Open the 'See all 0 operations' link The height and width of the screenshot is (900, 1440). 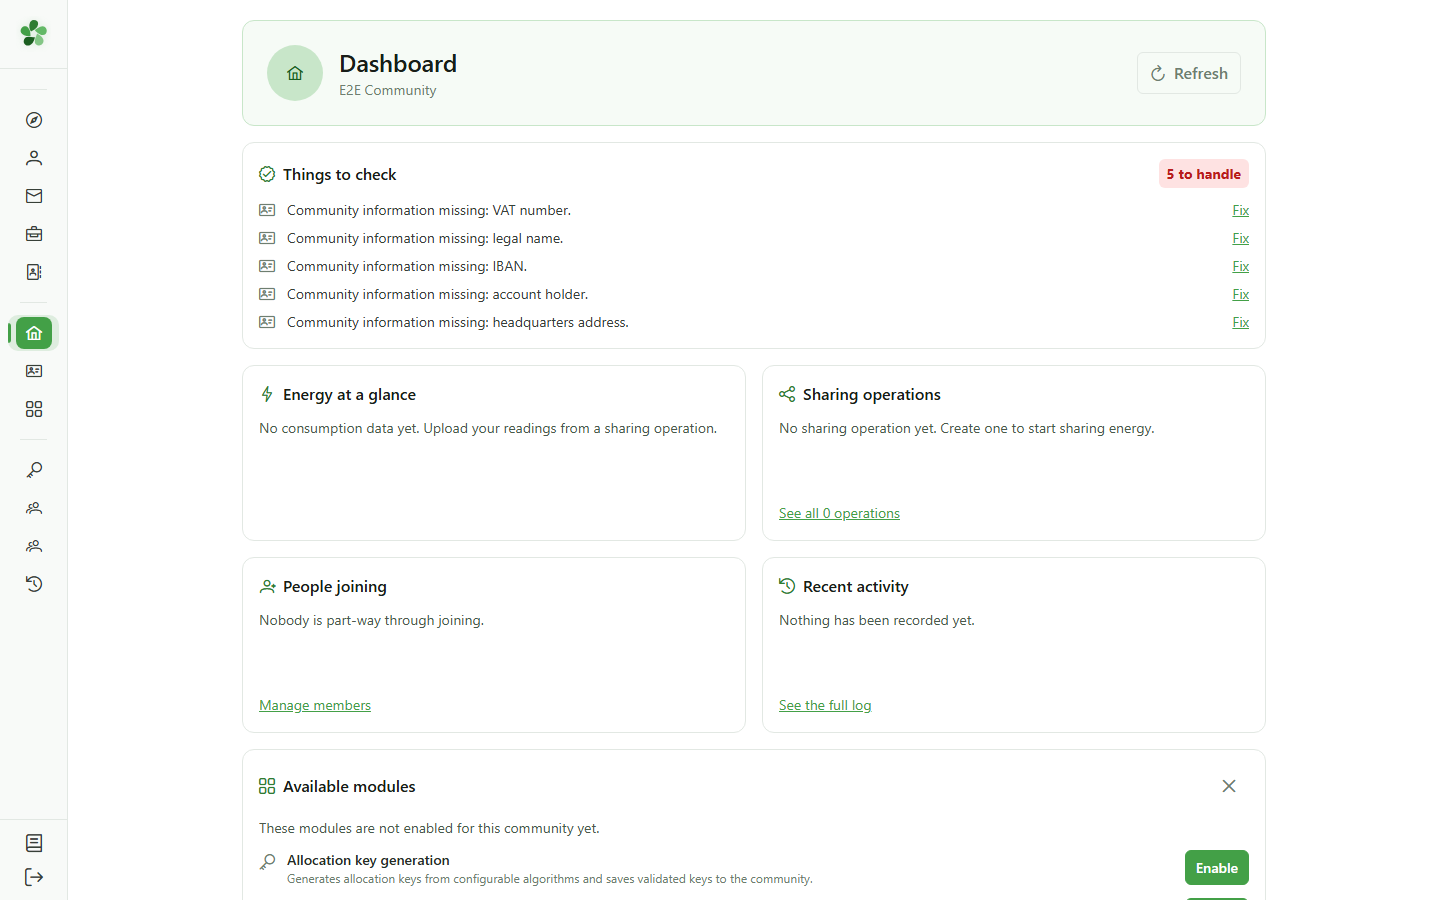[839, 513]
